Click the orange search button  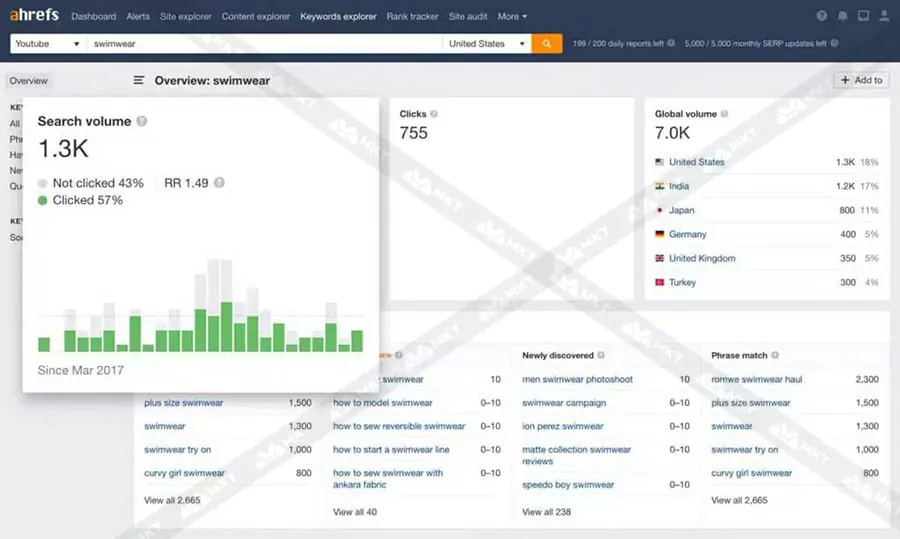pyautogui.click(x=547, y=44)
